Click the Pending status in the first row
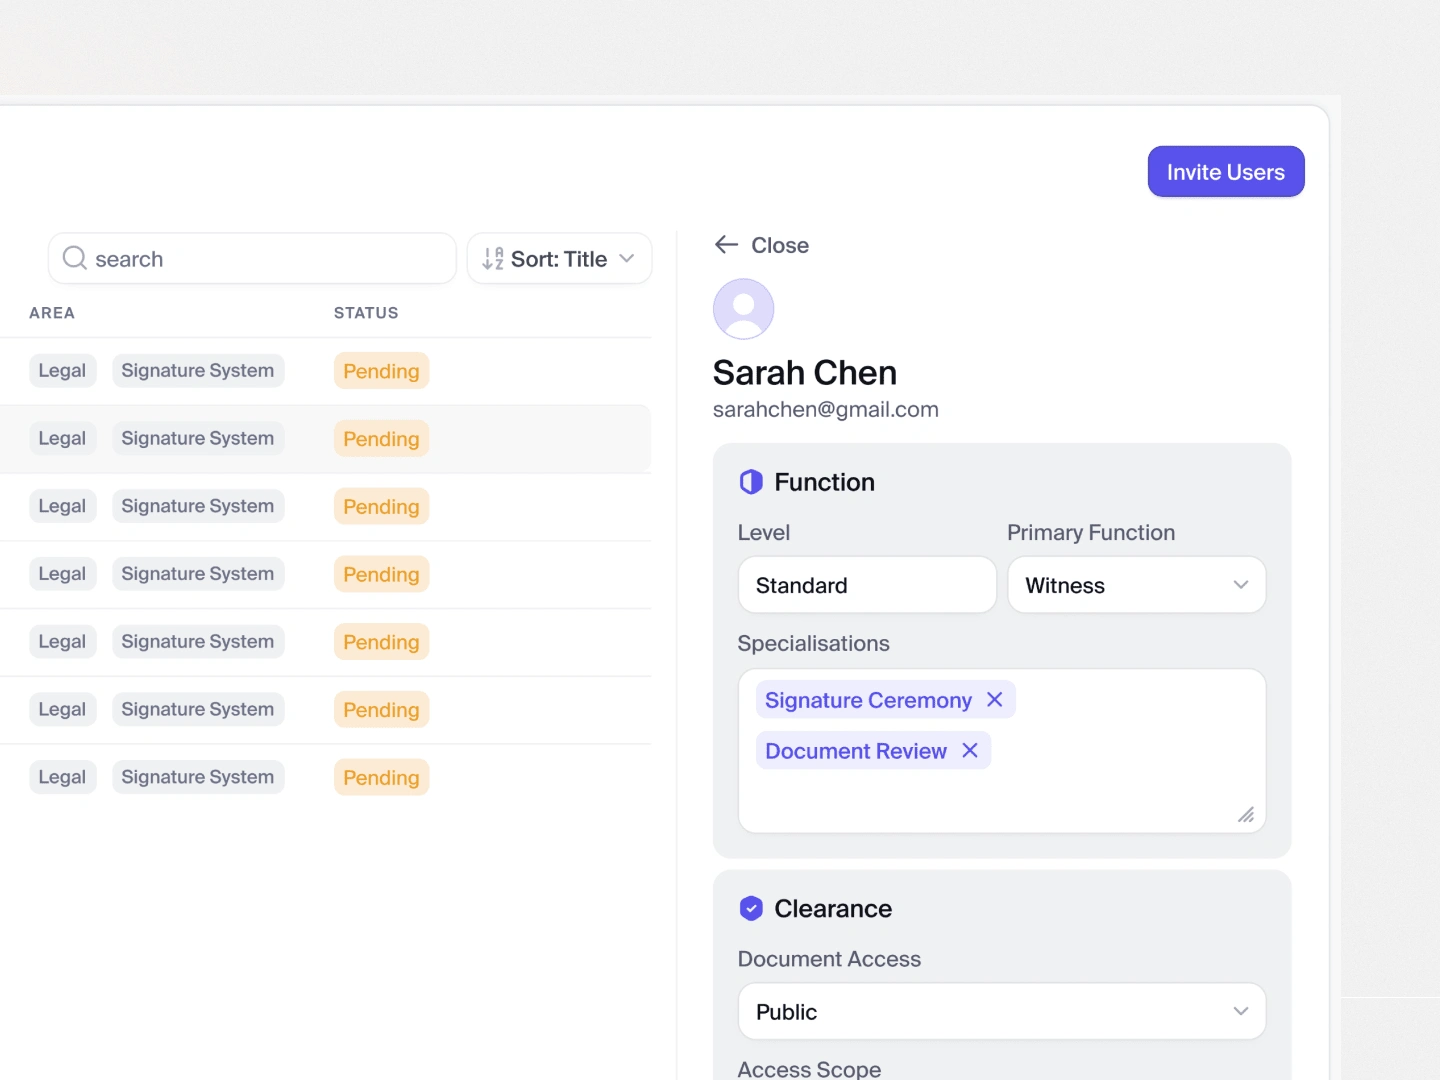This screenshot has width=1440, height=1080. (x=381, y=371)
